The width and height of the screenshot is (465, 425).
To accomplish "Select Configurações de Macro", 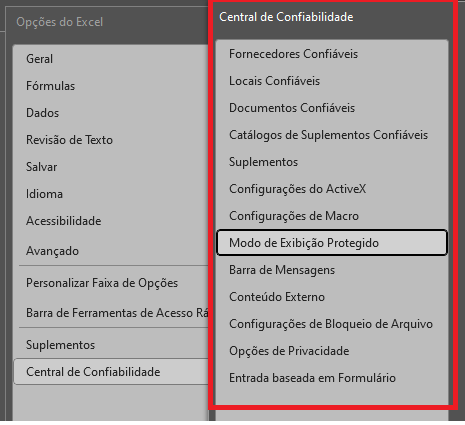I will pos(294,216).
